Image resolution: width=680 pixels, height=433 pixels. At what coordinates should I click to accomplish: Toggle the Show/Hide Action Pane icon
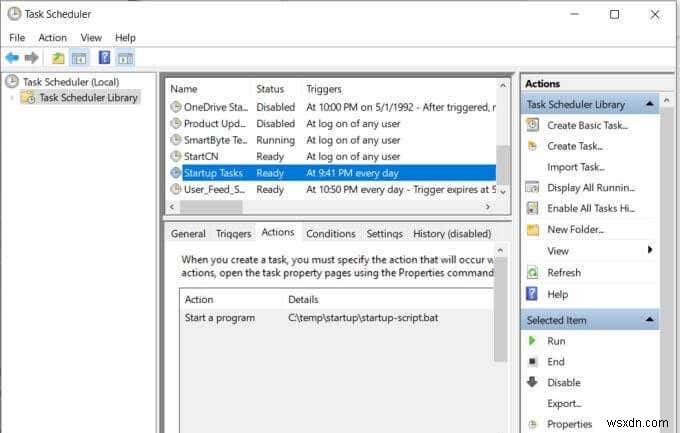pyautogui.click(x=126, y=58)
